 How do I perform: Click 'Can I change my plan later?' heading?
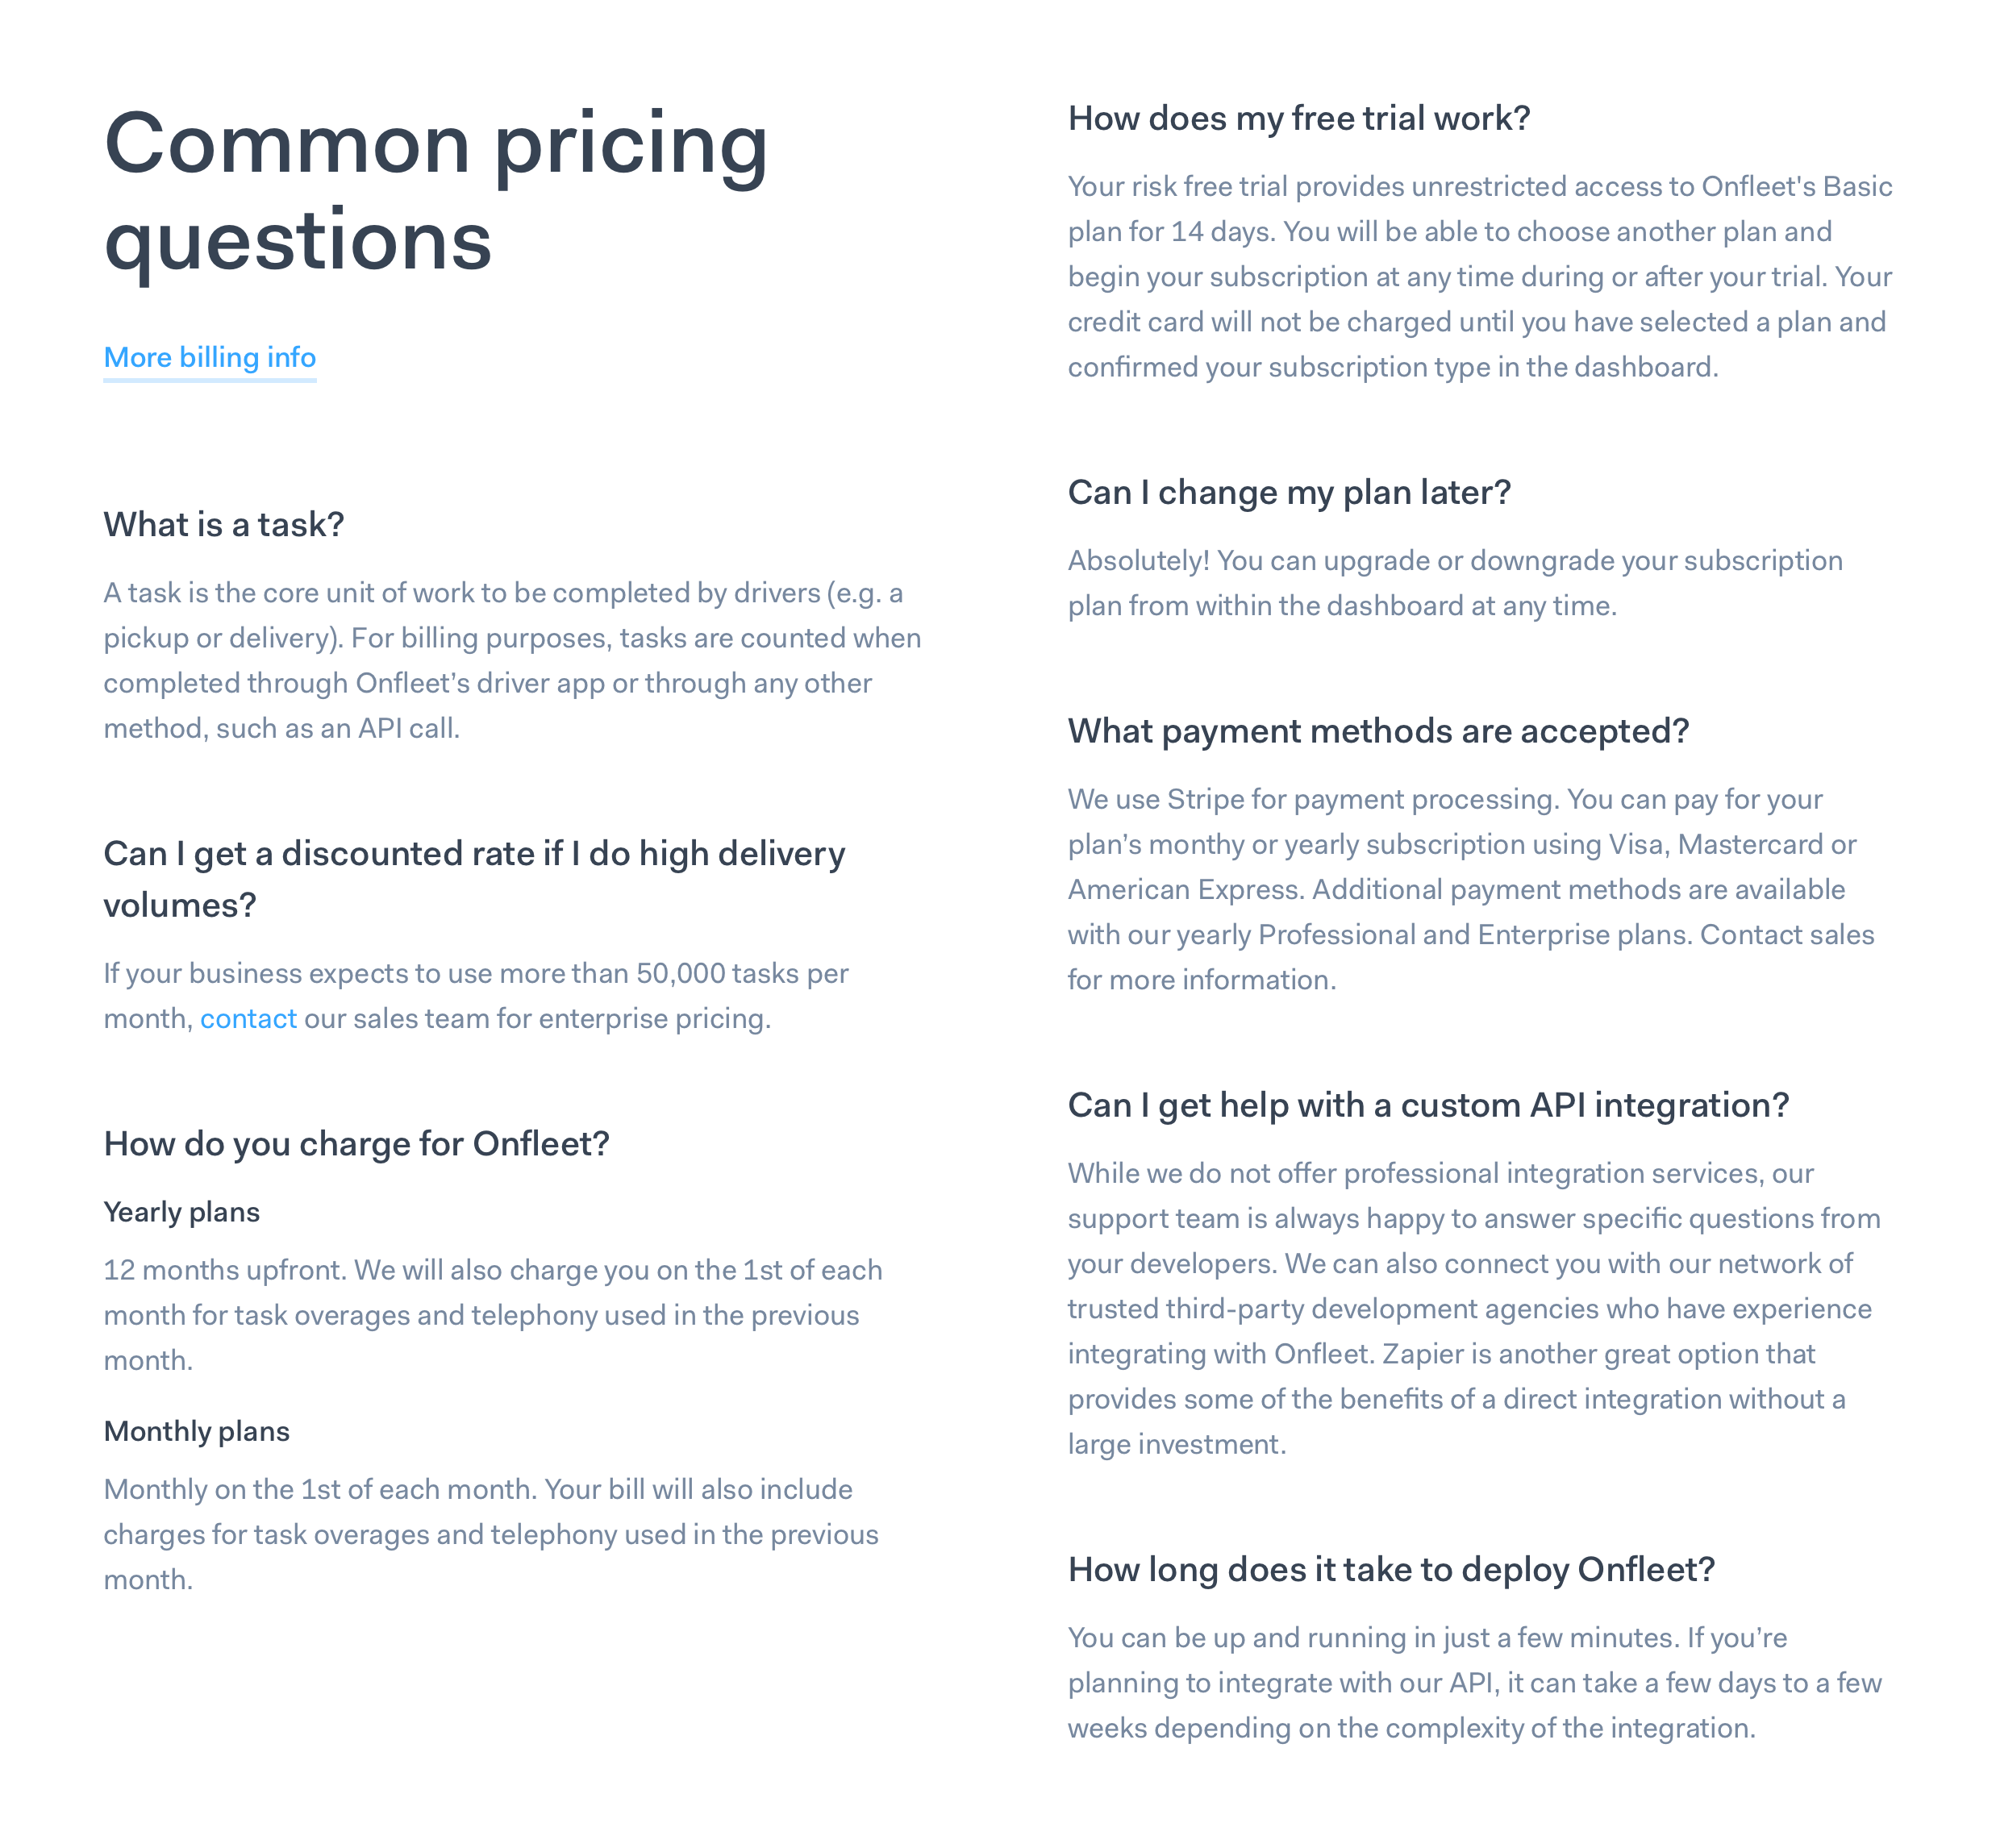[1288, 492]
